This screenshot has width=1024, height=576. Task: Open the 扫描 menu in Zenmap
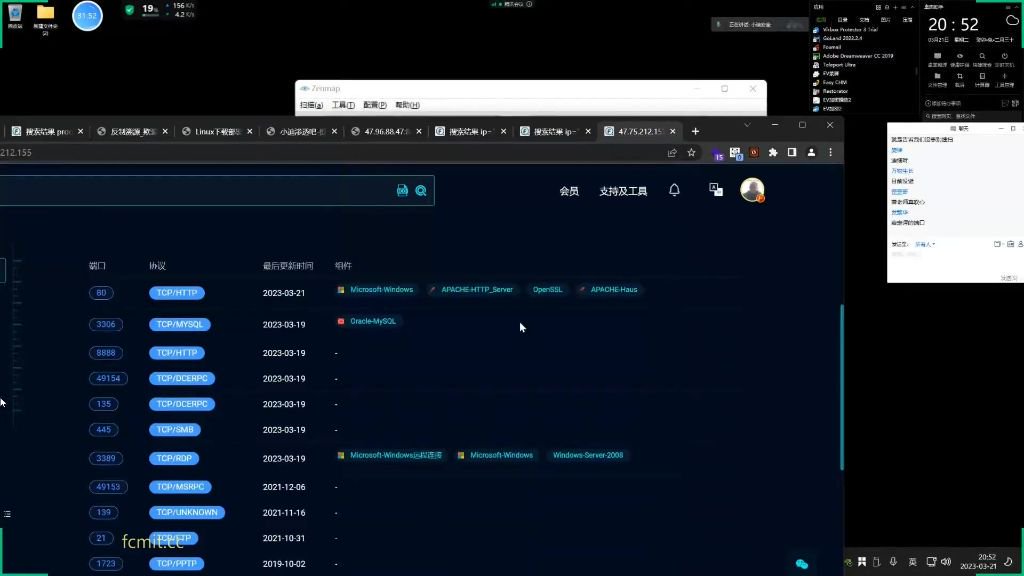coord(312,105)
